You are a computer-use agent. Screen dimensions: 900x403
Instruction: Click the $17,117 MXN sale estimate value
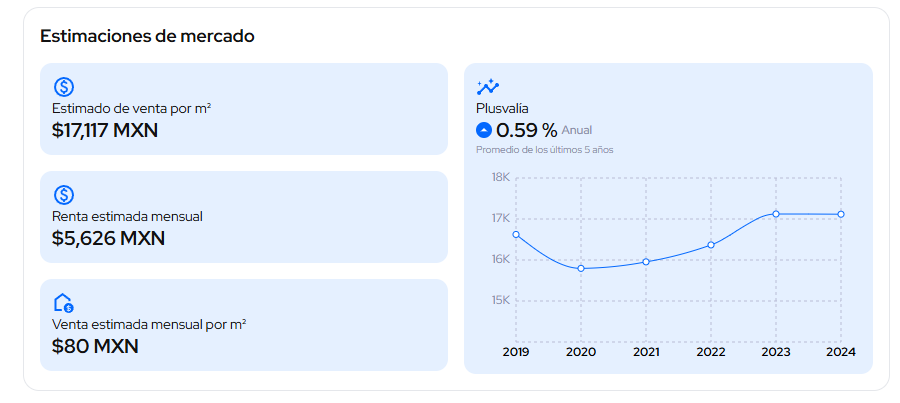coord(105,130)
